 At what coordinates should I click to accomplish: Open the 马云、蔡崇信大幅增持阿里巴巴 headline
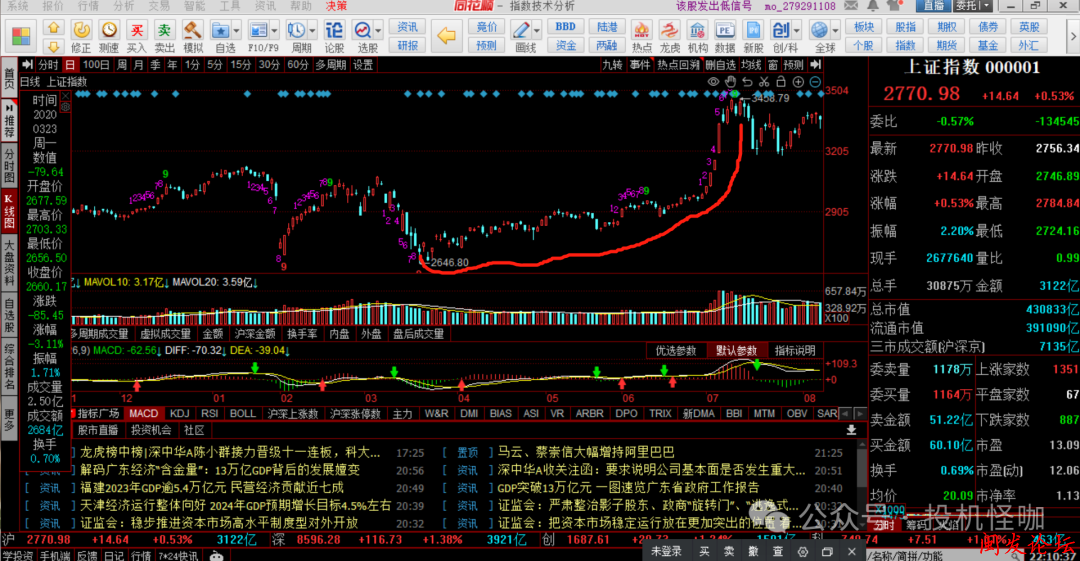tap(586, 452)
